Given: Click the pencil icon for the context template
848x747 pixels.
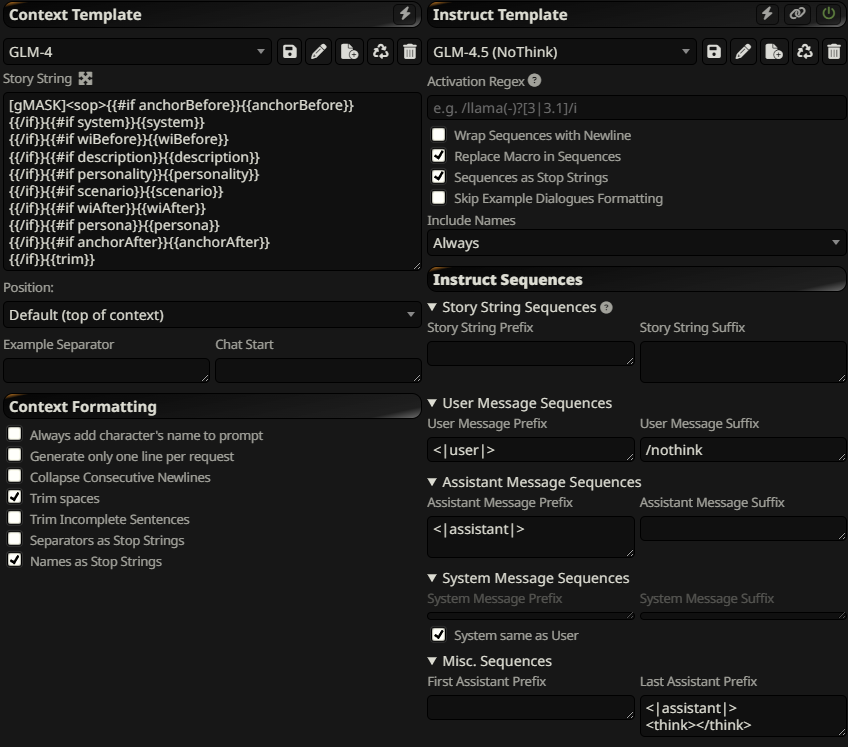Looking at the screenshot, I should click(x=319, y=52).
